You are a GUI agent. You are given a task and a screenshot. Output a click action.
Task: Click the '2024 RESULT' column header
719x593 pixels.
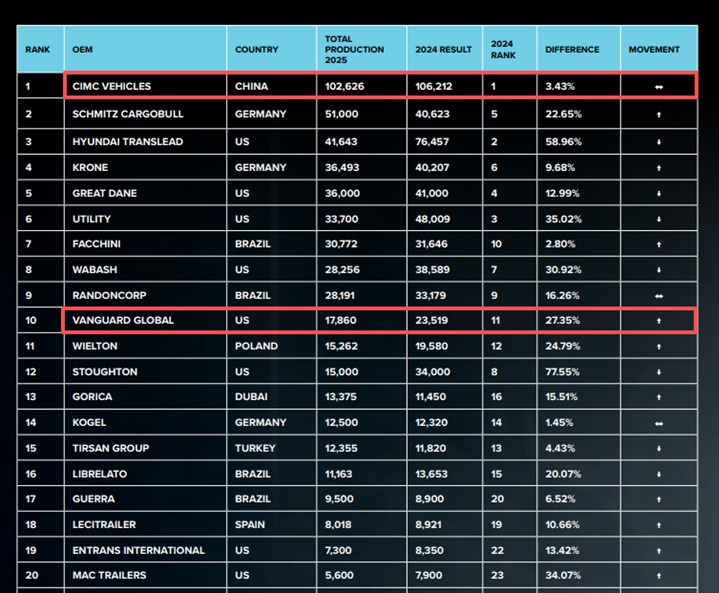tap(443, 50)
